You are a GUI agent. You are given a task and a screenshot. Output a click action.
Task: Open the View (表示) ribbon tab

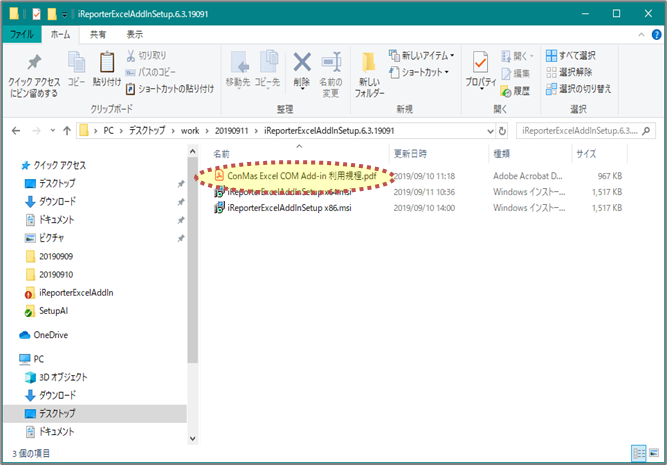(x=134, y=34)
